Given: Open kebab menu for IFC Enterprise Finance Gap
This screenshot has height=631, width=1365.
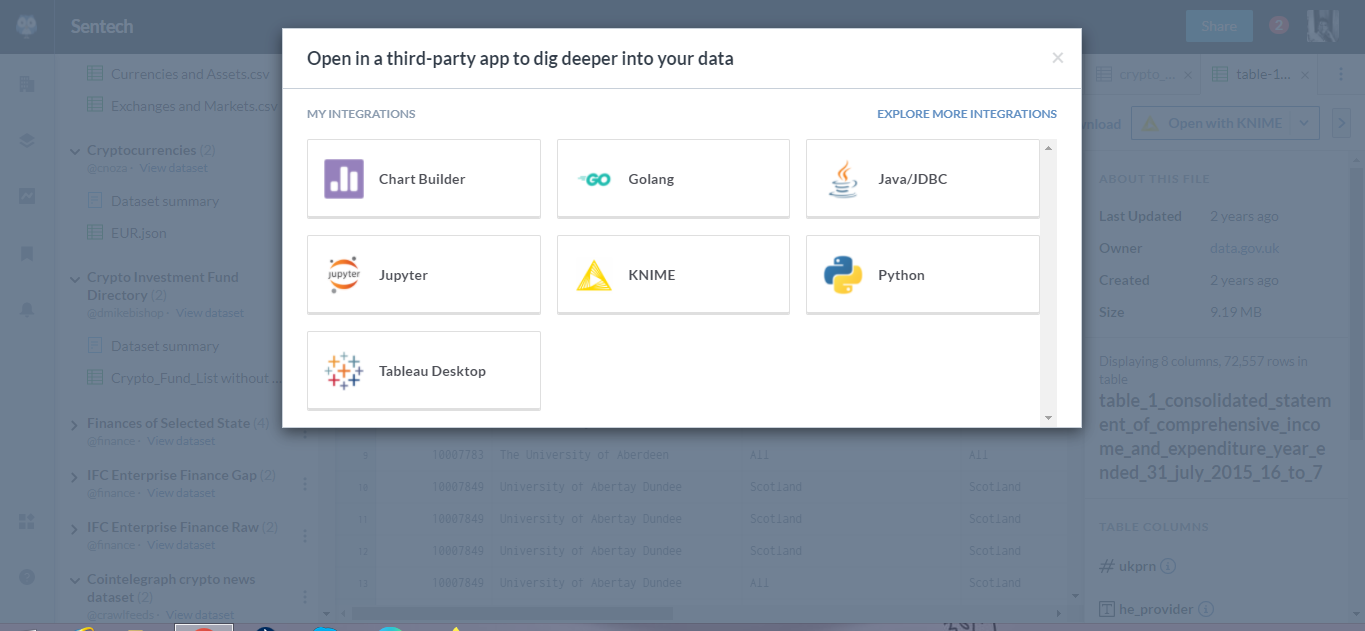Looking at the screenshot, I should (x=305, y=484).
